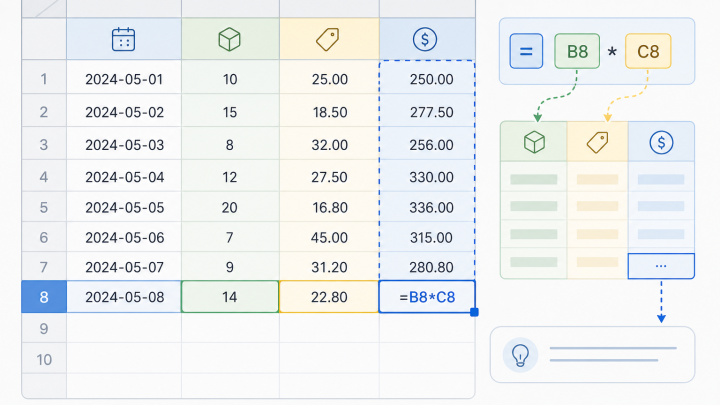The width and height of the screenshot is (720, 405).
Task: Select the cell containing =B8*C8
Action: coord(427,297)
